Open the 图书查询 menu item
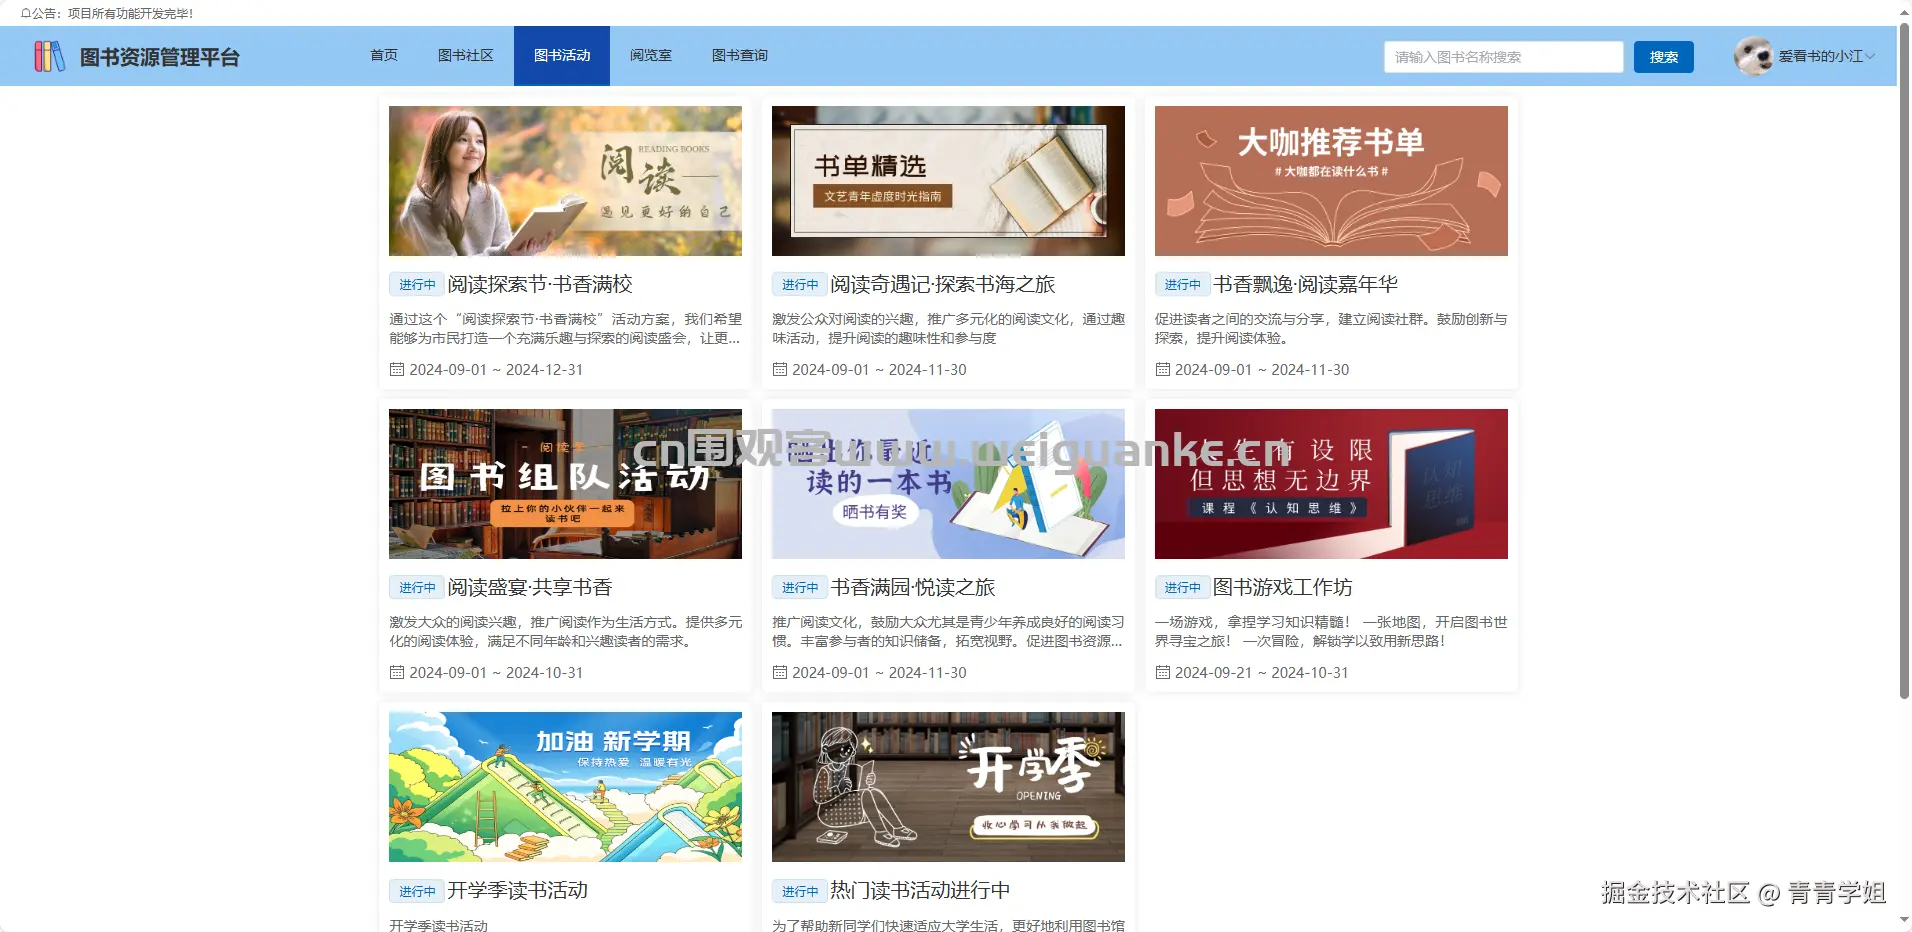The width and height of the screenshot is (1912, 932). pyautogui.click(x=740, y=56)
